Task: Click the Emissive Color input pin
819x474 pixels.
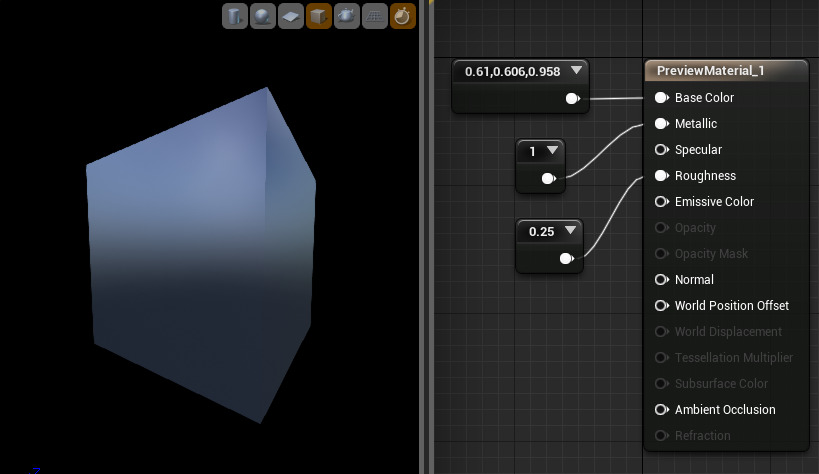Action: coord(662,202)
